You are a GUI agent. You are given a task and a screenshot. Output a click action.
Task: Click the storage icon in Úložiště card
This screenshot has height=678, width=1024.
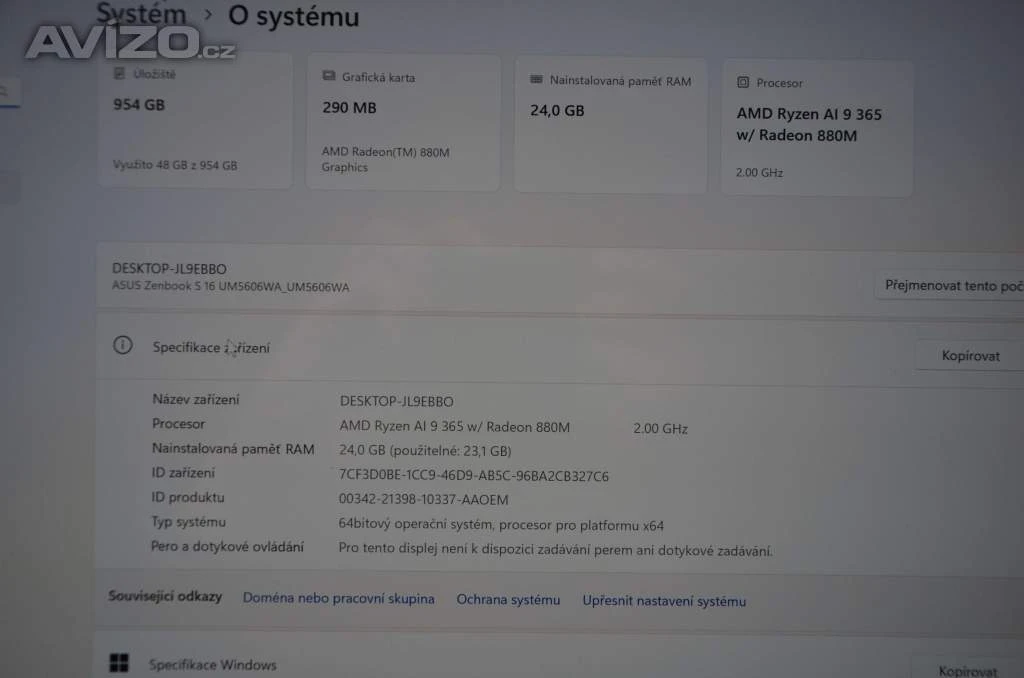coord(120,74)
